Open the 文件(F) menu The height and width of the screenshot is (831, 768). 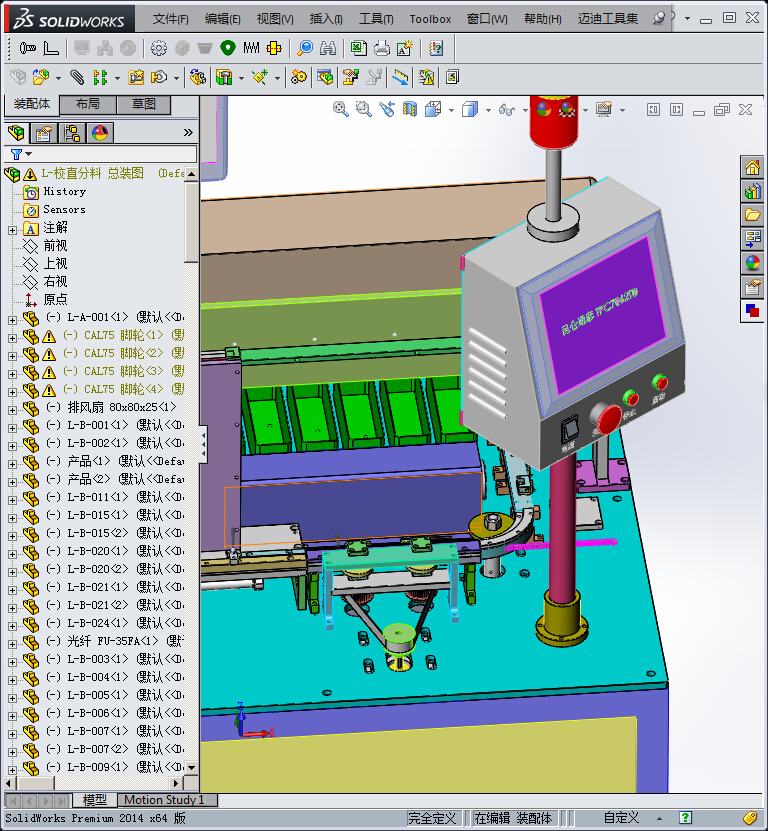[171, 19]
